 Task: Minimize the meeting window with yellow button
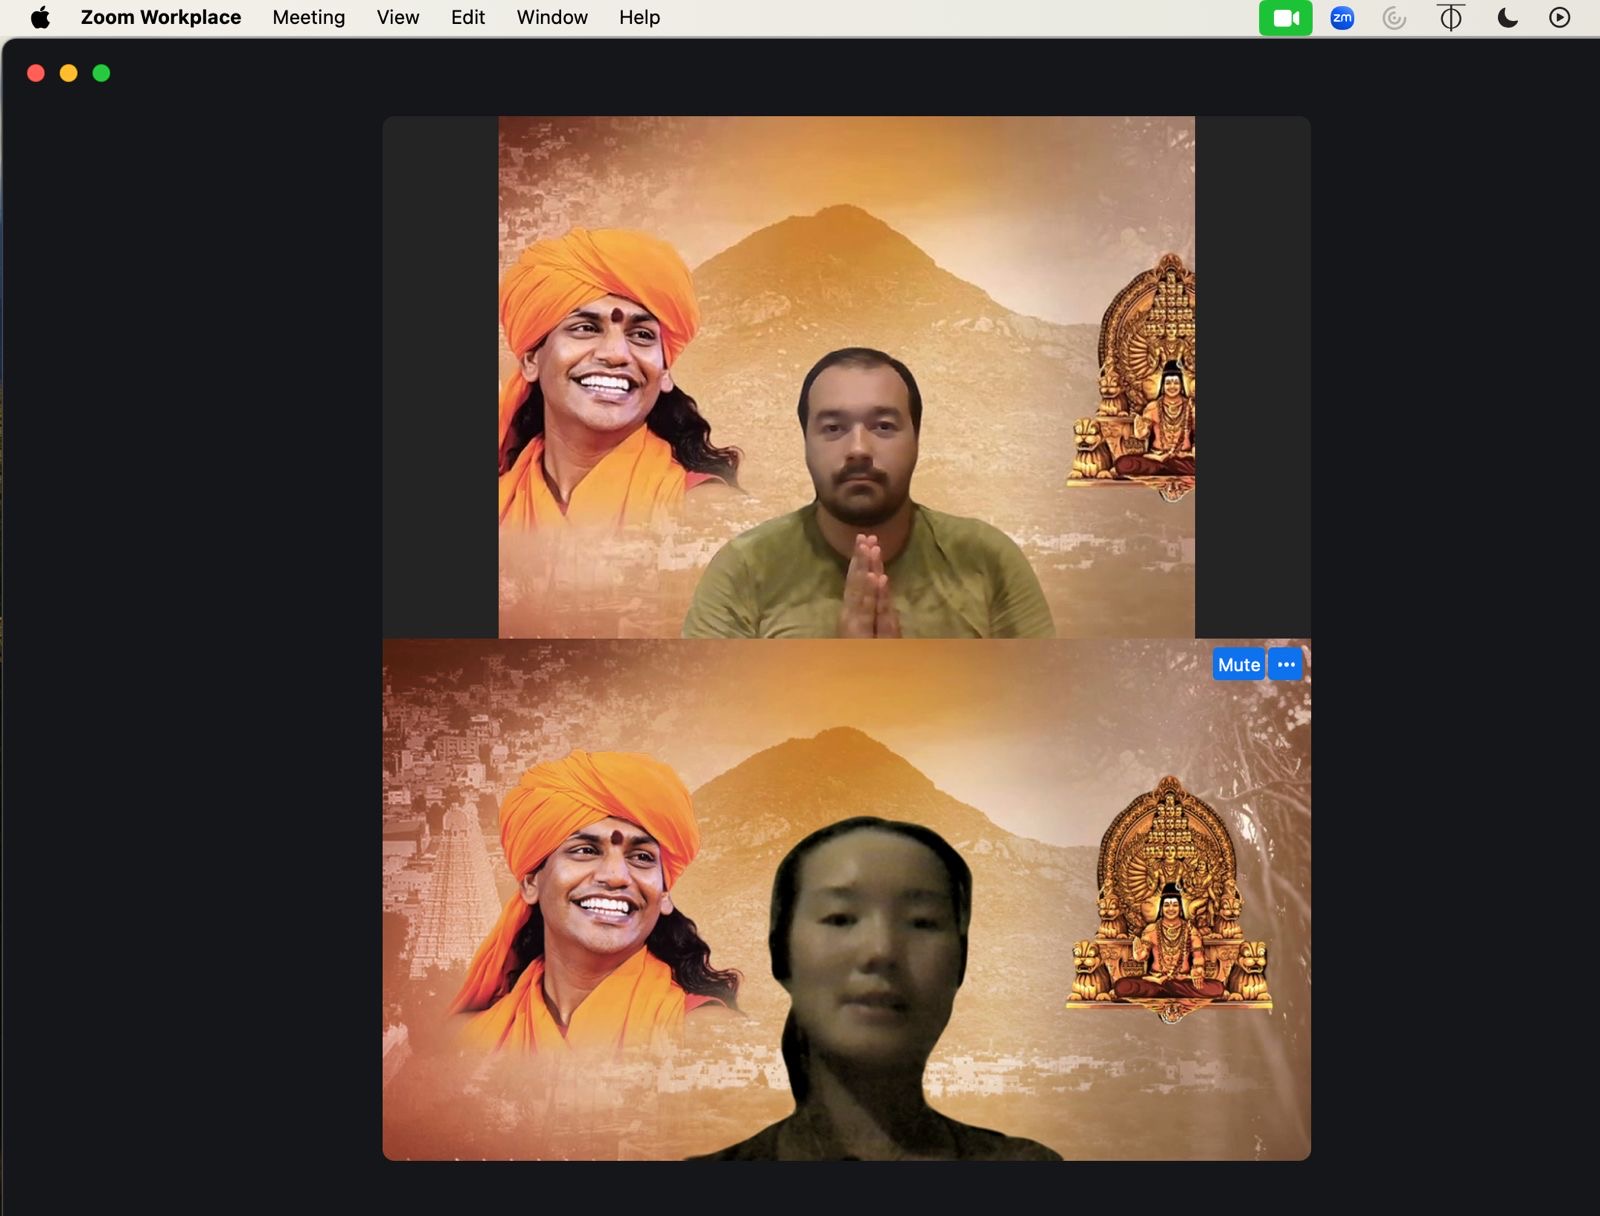coord(68,73)
